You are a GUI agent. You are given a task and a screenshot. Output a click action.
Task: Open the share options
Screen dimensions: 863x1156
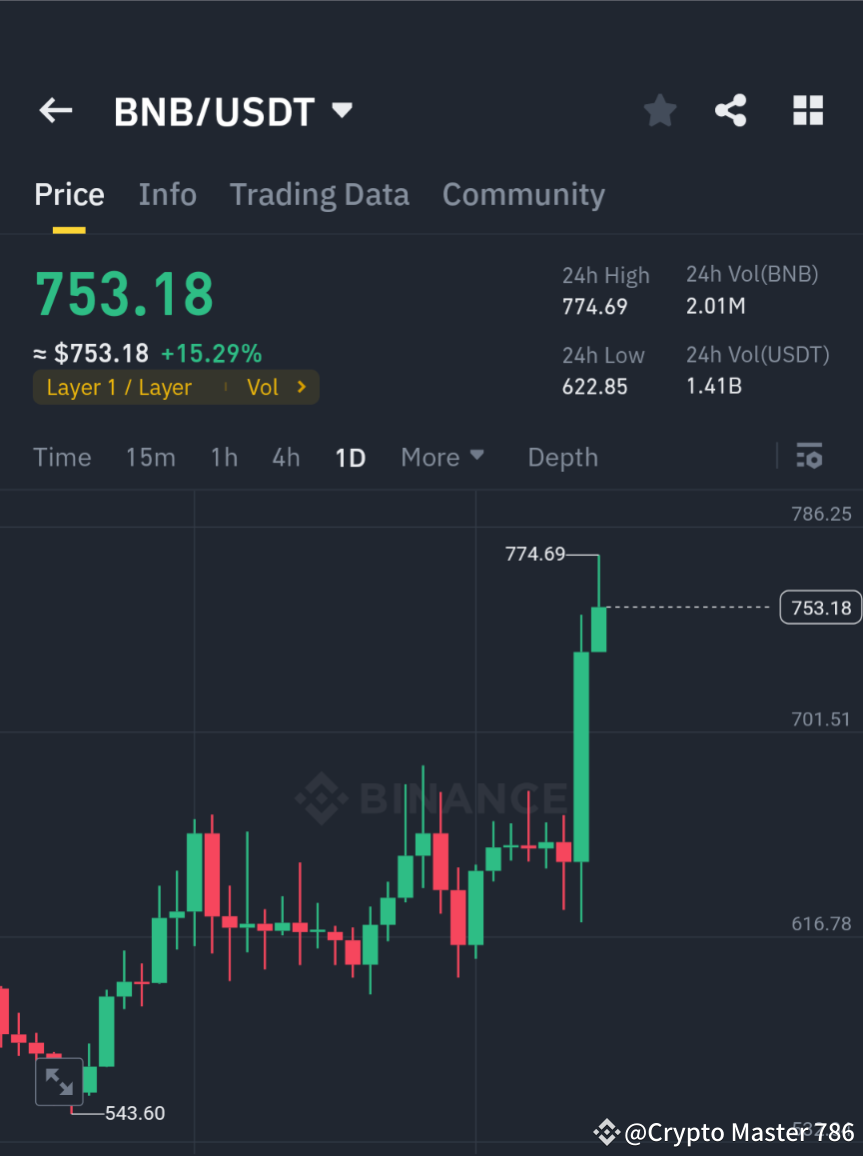click(731, 110)
